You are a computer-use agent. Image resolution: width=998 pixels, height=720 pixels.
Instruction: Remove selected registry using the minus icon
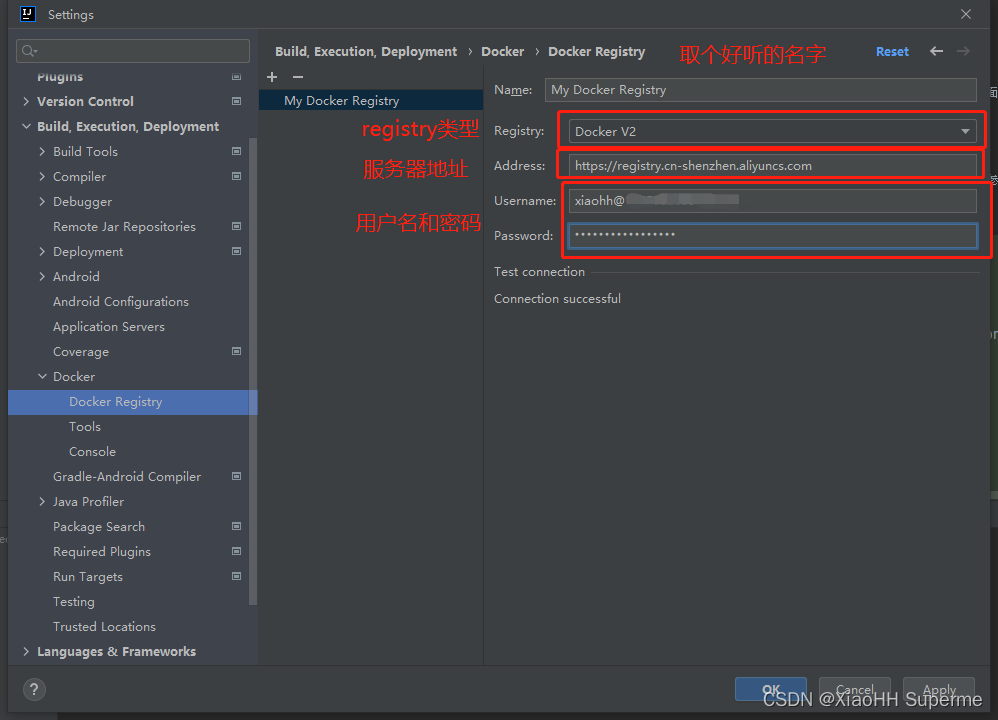click(296, 77)
